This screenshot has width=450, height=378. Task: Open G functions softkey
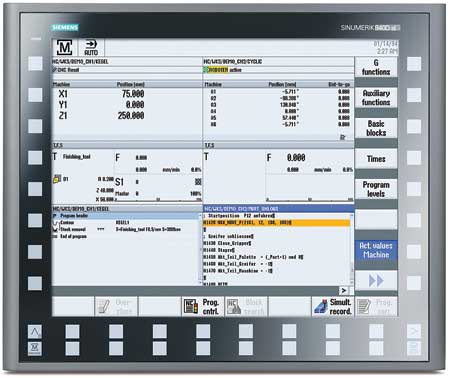[376, 67]
